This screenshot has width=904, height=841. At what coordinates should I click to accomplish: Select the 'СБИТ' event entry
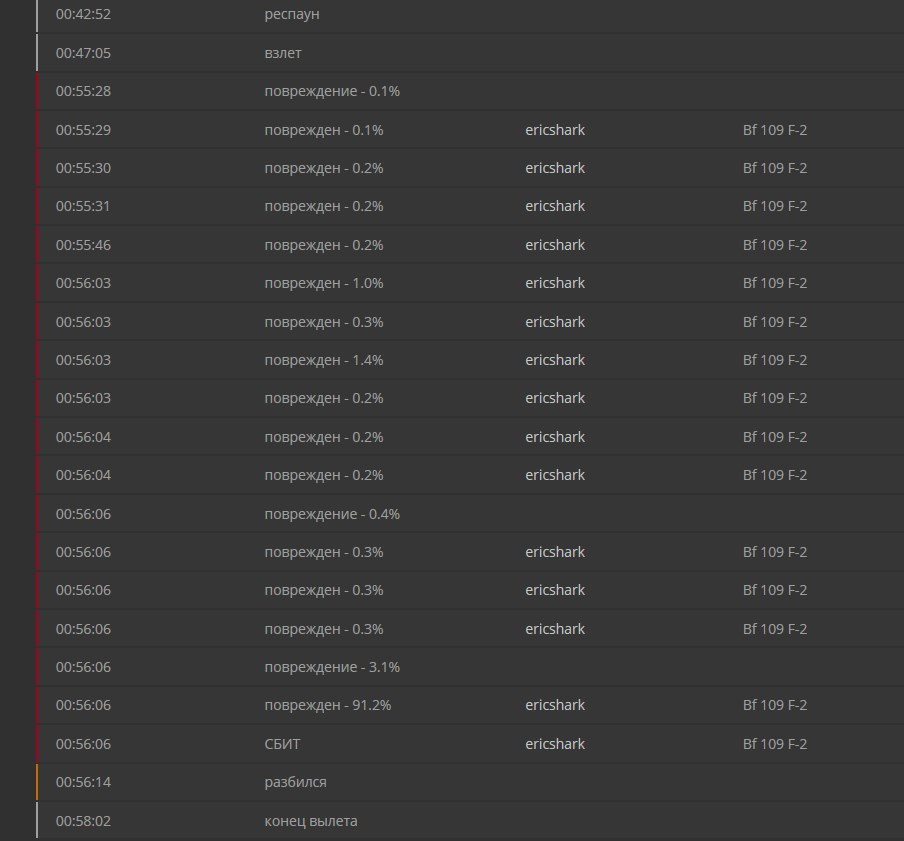click(282, 744)
